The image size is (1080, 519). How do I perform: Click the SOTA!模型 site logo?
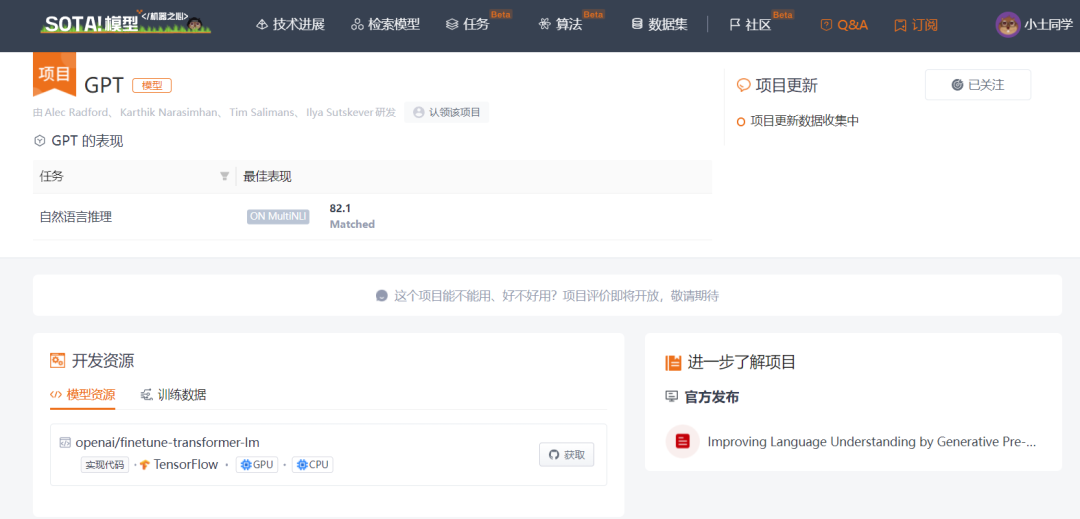click(x=127, y=23)
